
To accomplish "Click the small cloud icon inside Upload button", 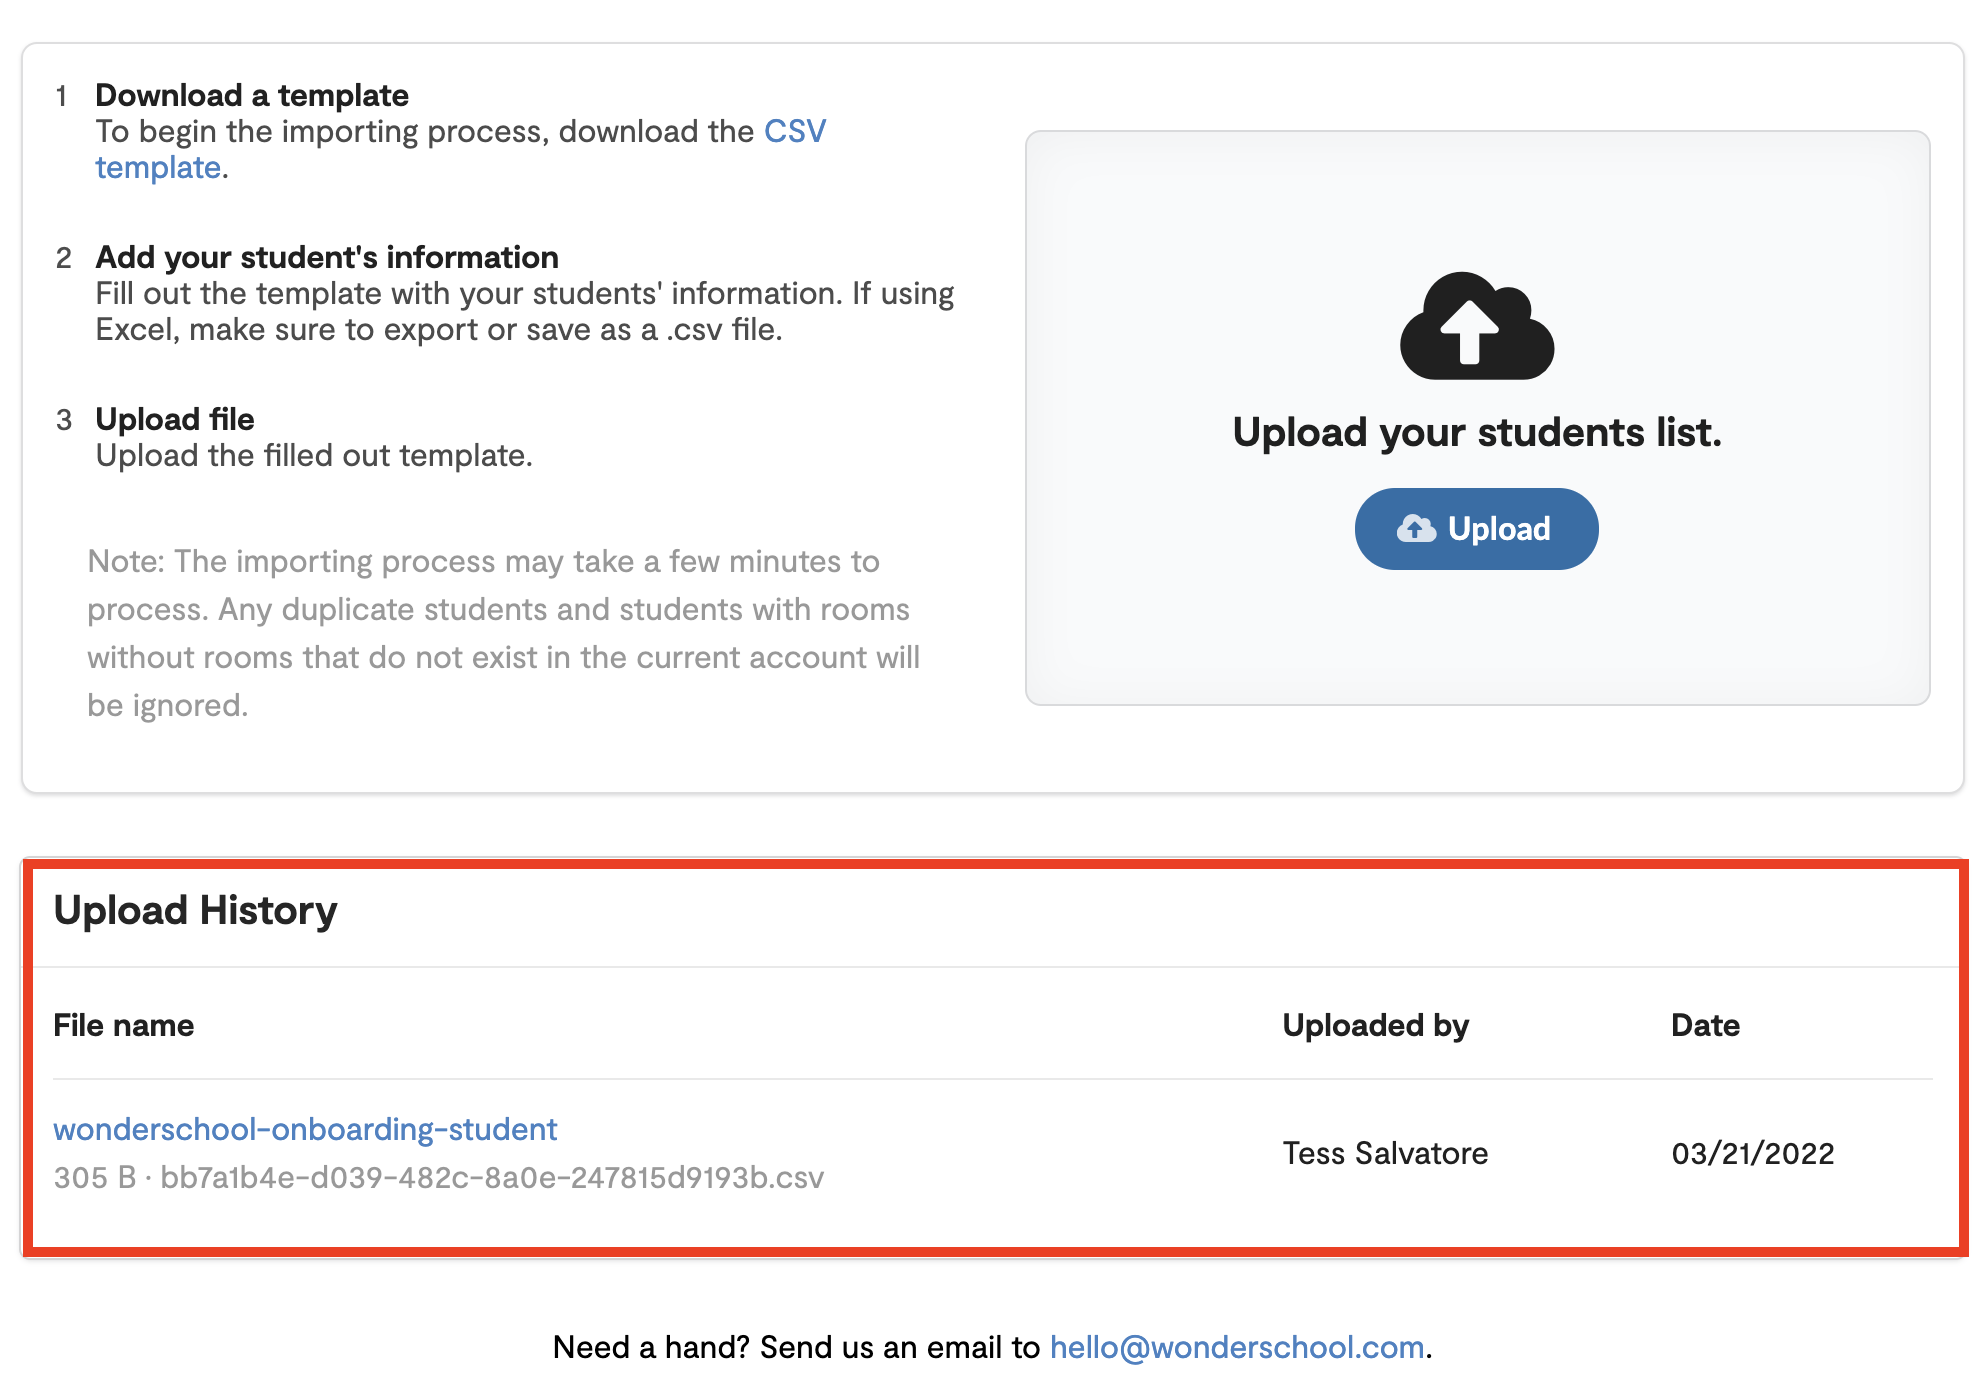I will (x=1415, y=529).
